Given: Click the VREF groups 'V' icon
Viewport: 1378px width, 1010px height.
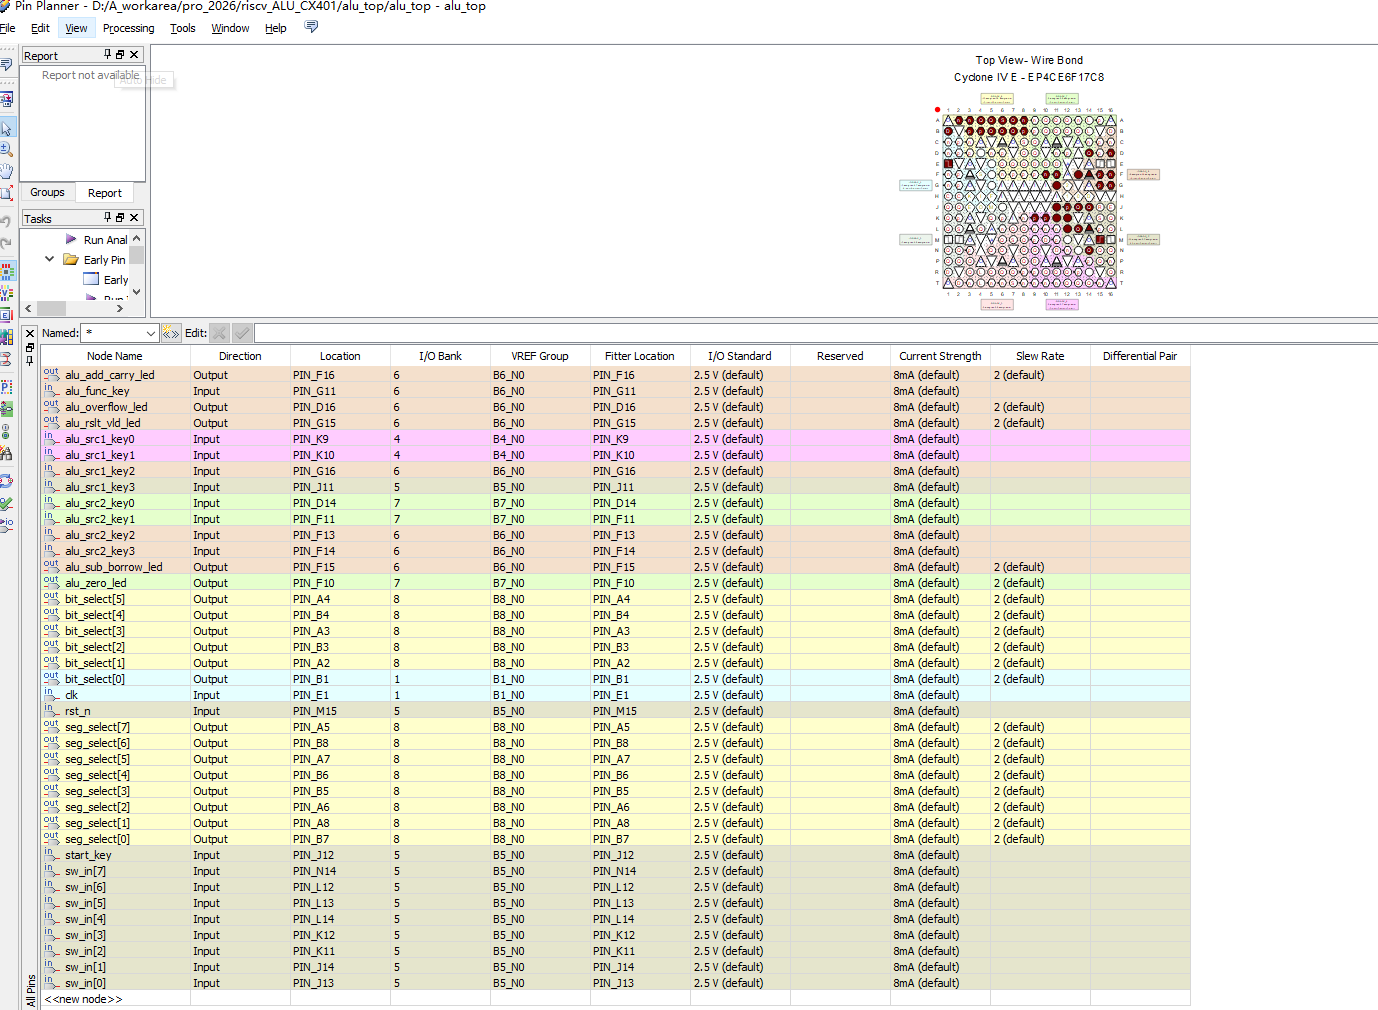Looking at the screenshot, I should click(x=7, y=293).
